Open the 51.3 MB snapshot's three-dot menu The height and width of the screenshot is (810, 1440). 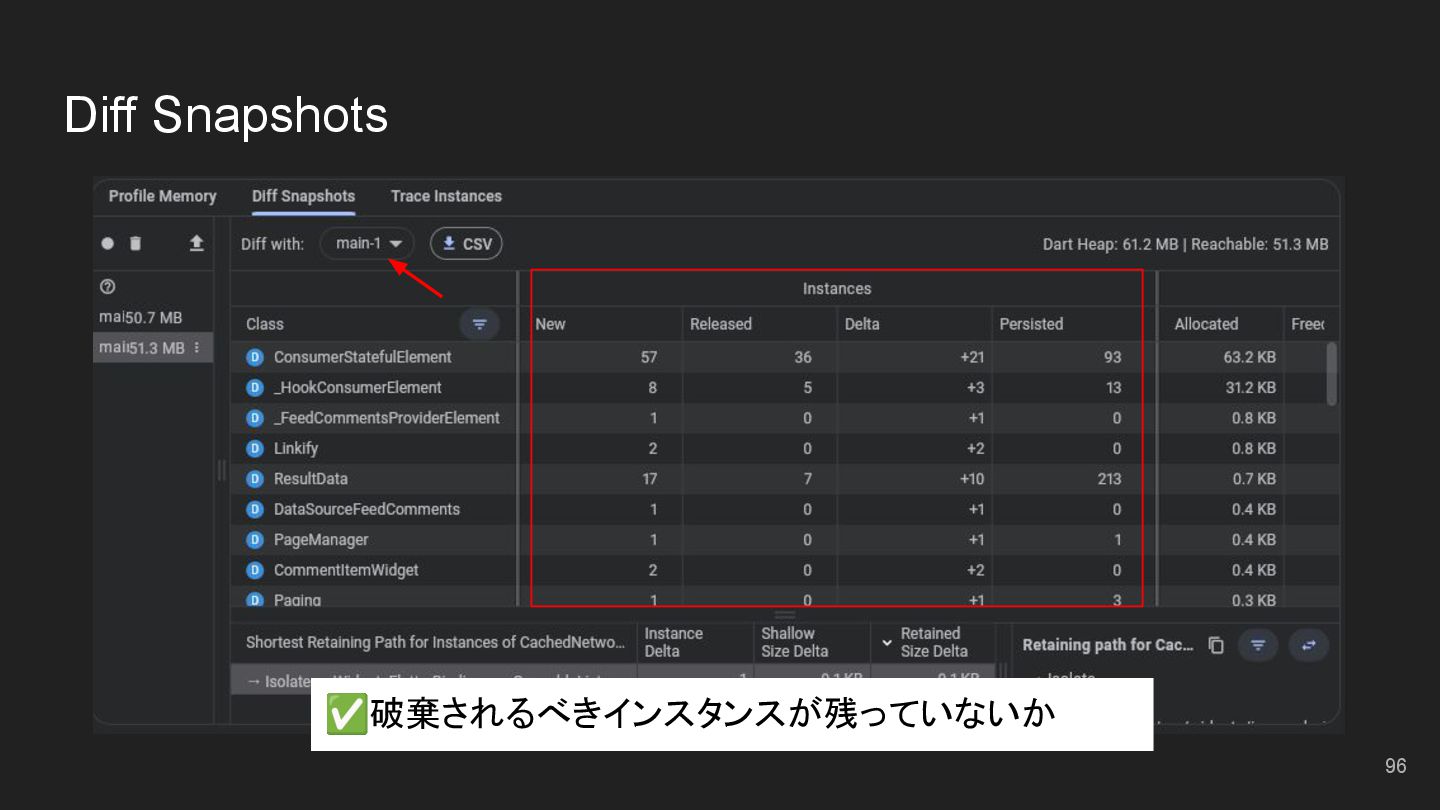[197, 348]
